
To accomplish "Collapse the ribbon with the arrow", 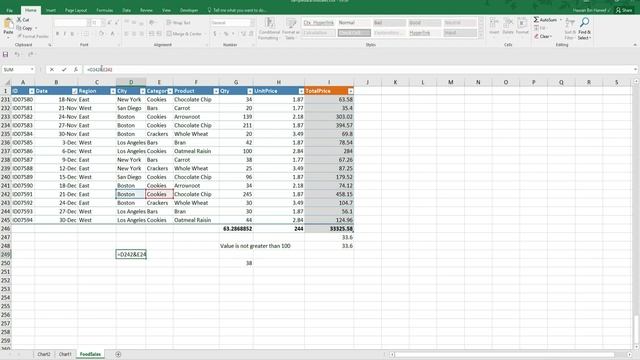I will point(635,45).
